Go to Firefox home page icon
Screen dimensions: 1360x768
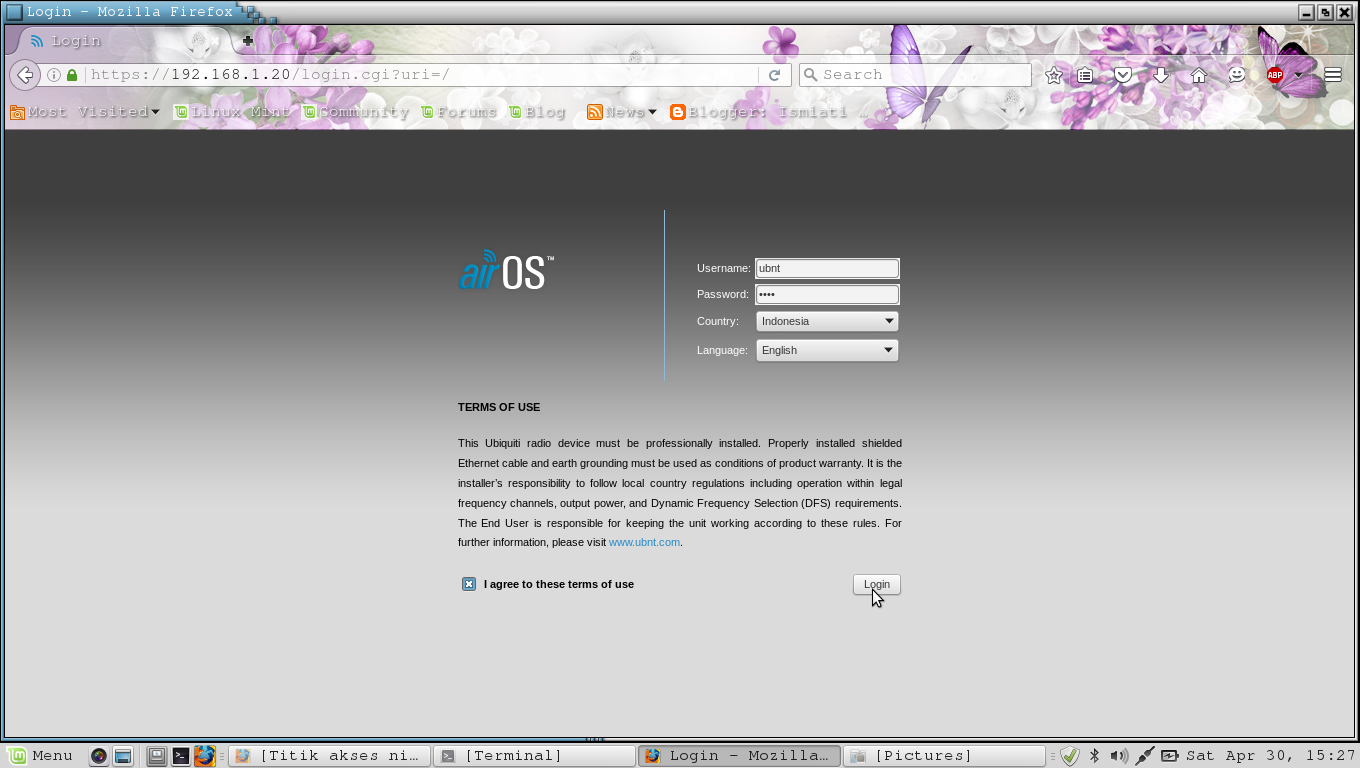pos(1199,75)
